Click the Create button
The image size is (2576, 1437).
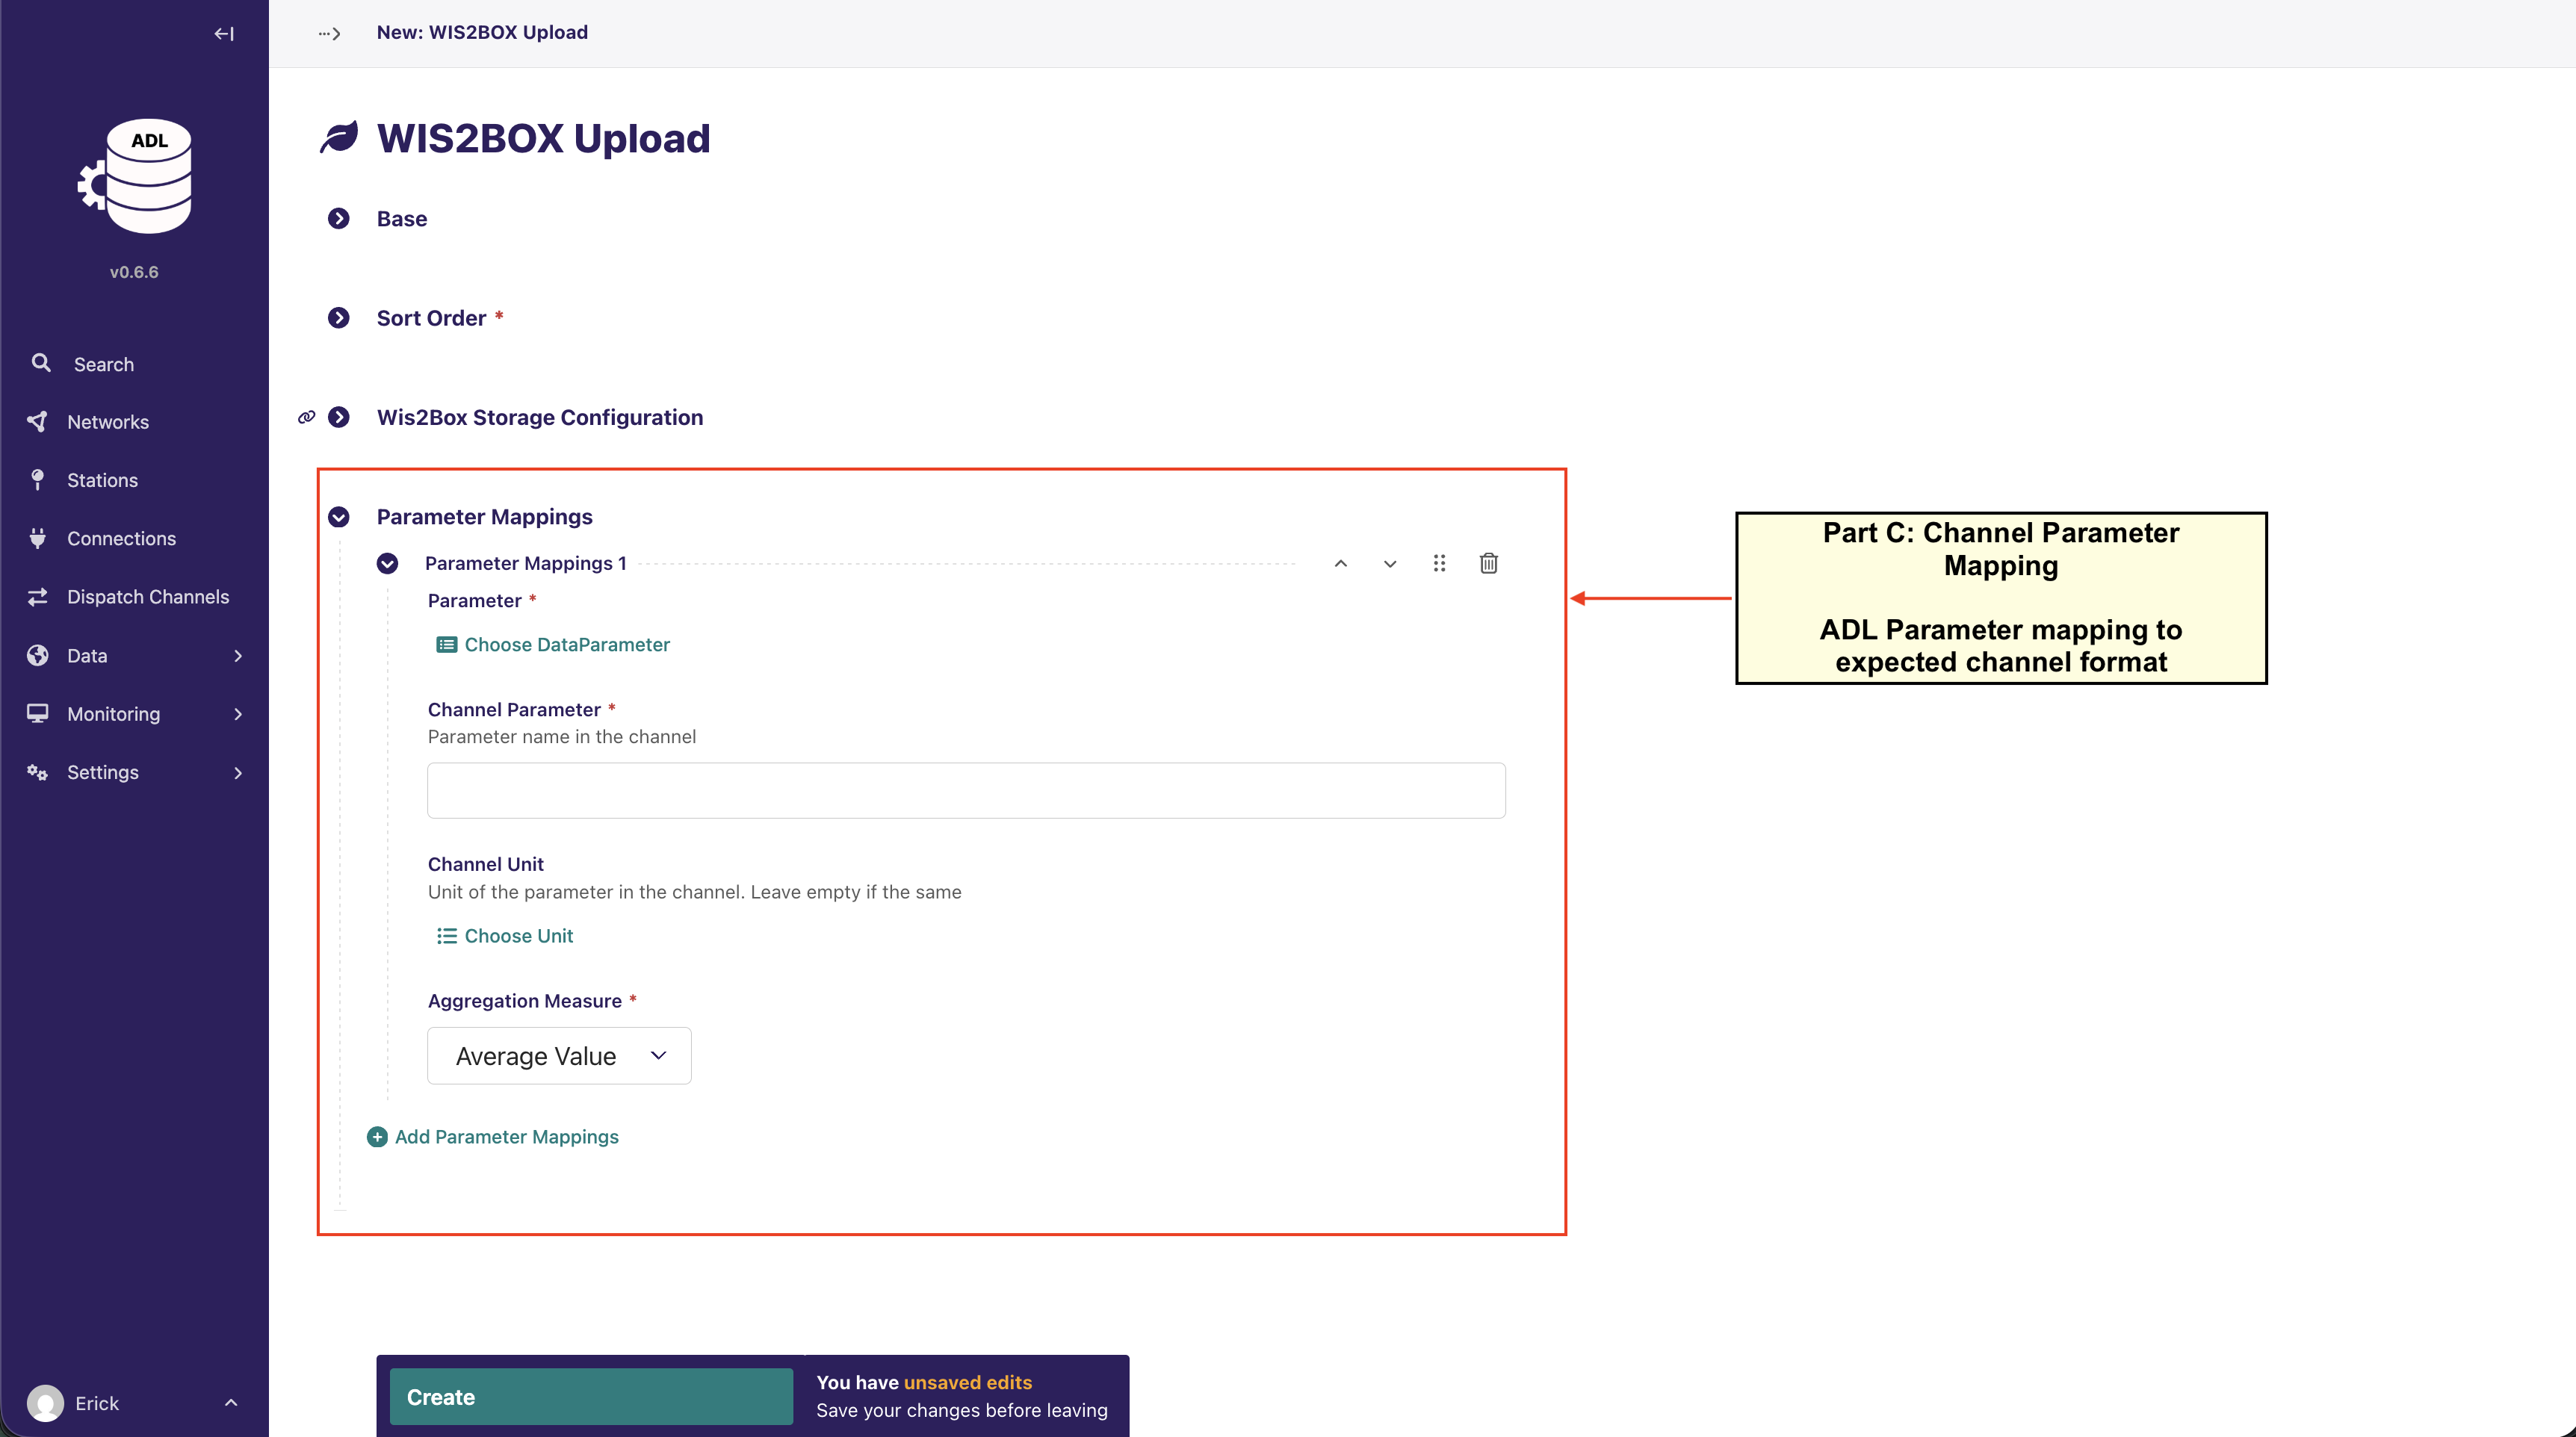coord(591,1397)
